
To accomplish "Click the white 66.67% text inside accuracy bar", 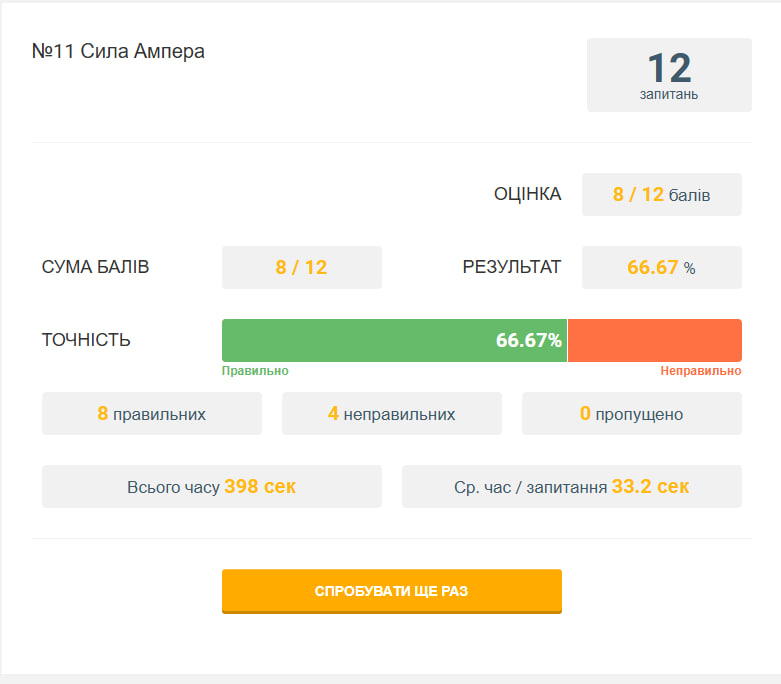I will click(x=528, y=340).
